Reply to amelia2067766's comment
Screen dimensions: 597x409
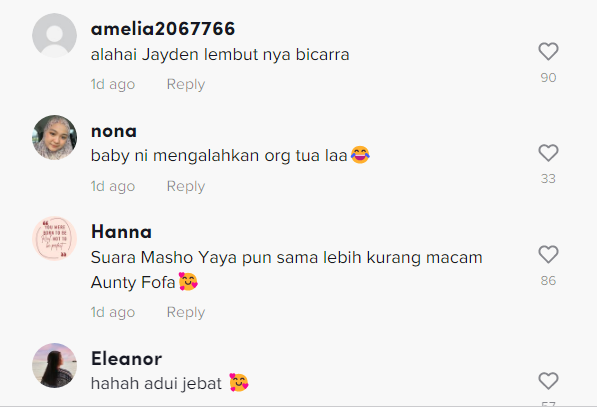click(x=186, y=84)
